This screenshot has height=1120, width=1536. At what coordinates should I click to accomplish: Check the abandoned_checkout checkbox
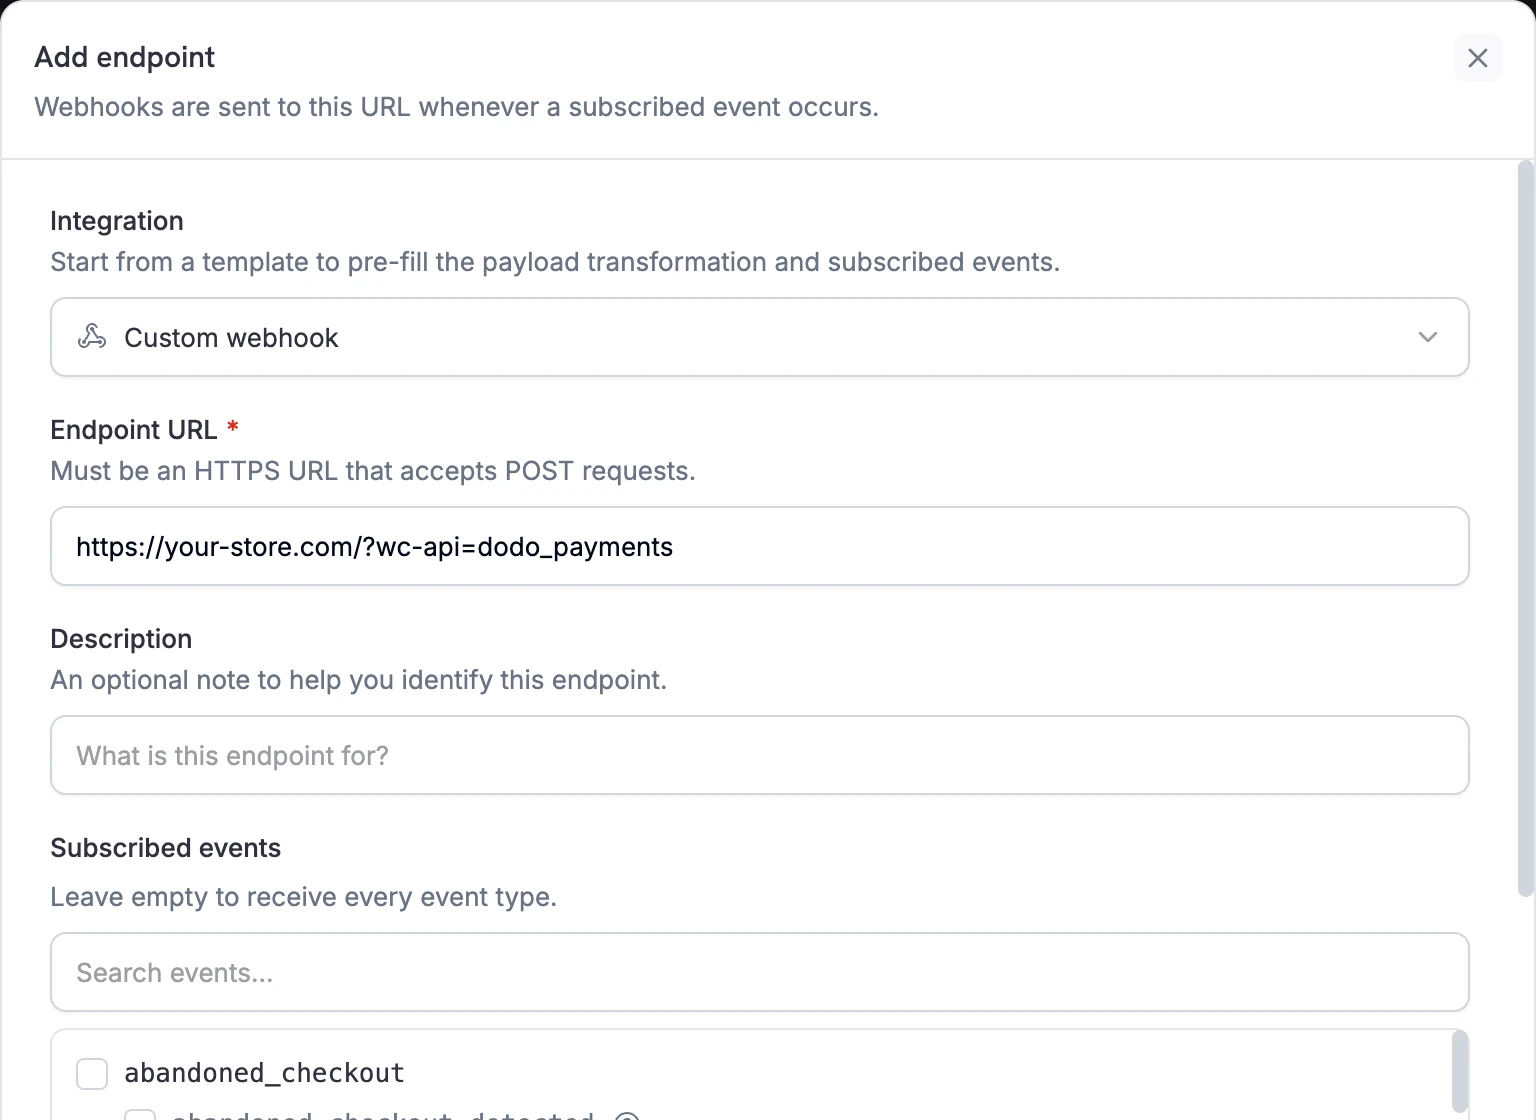pos(92,1074)
